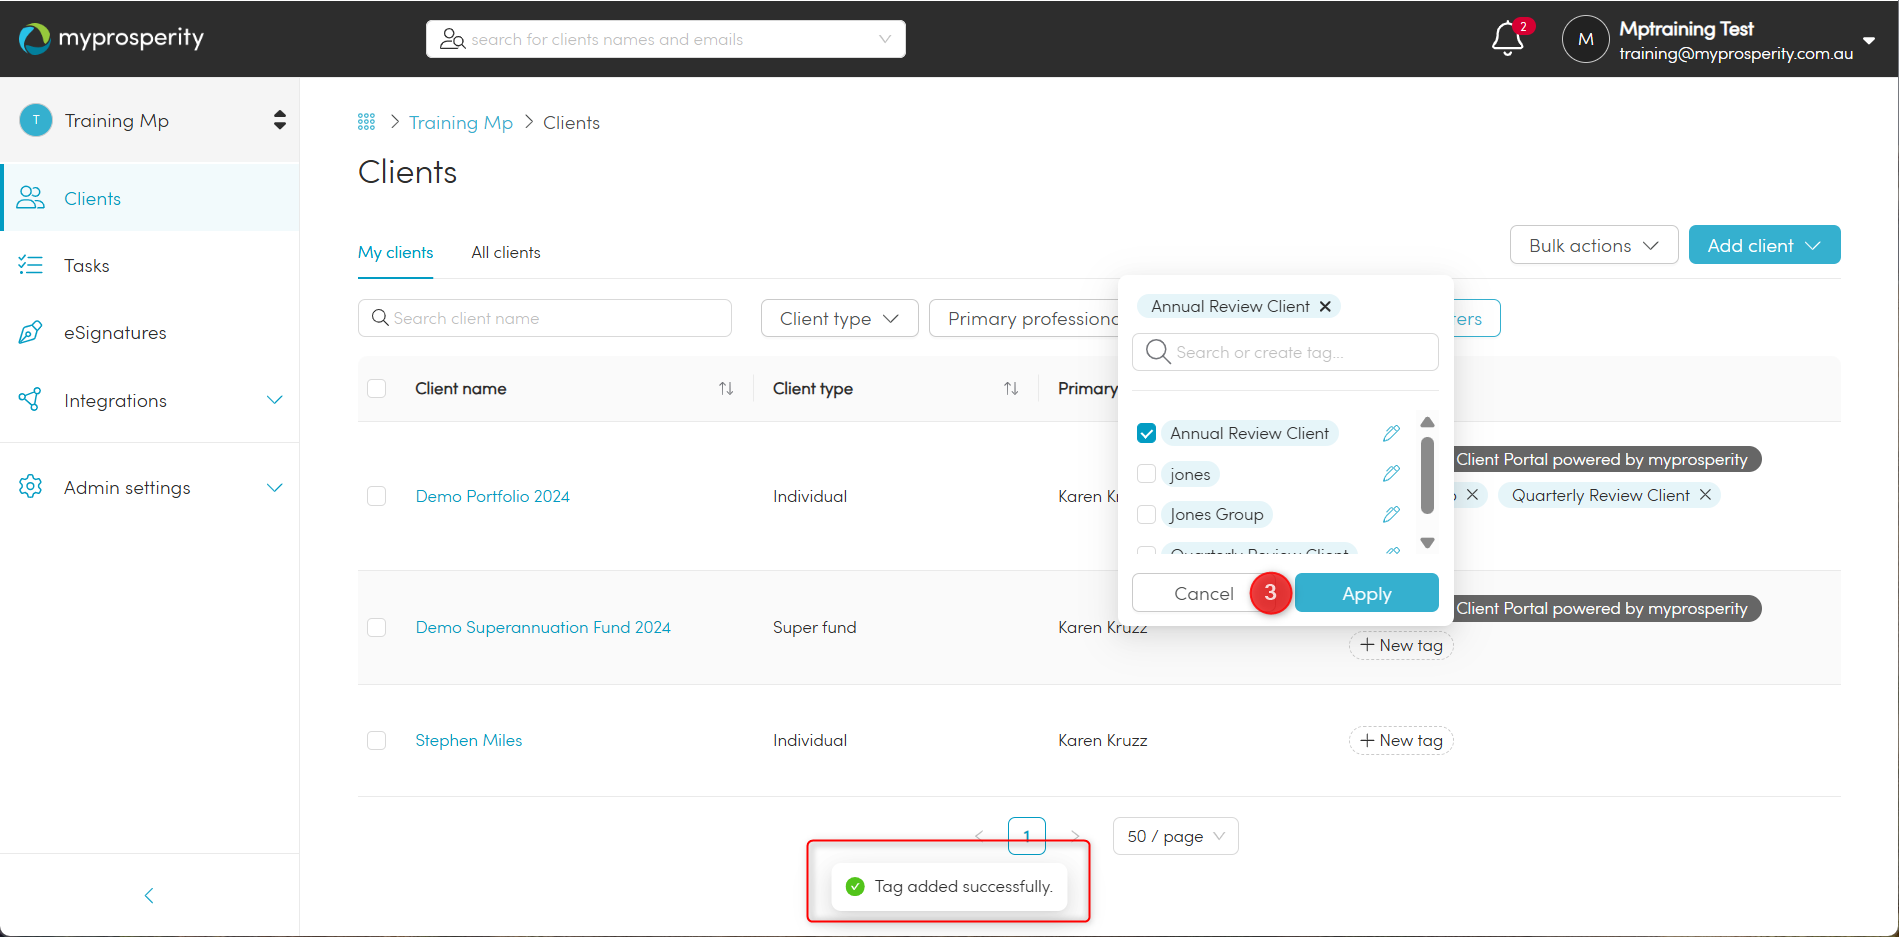Click the M user avatar
Viewport: 1899px width, 937px height.
1585,39
